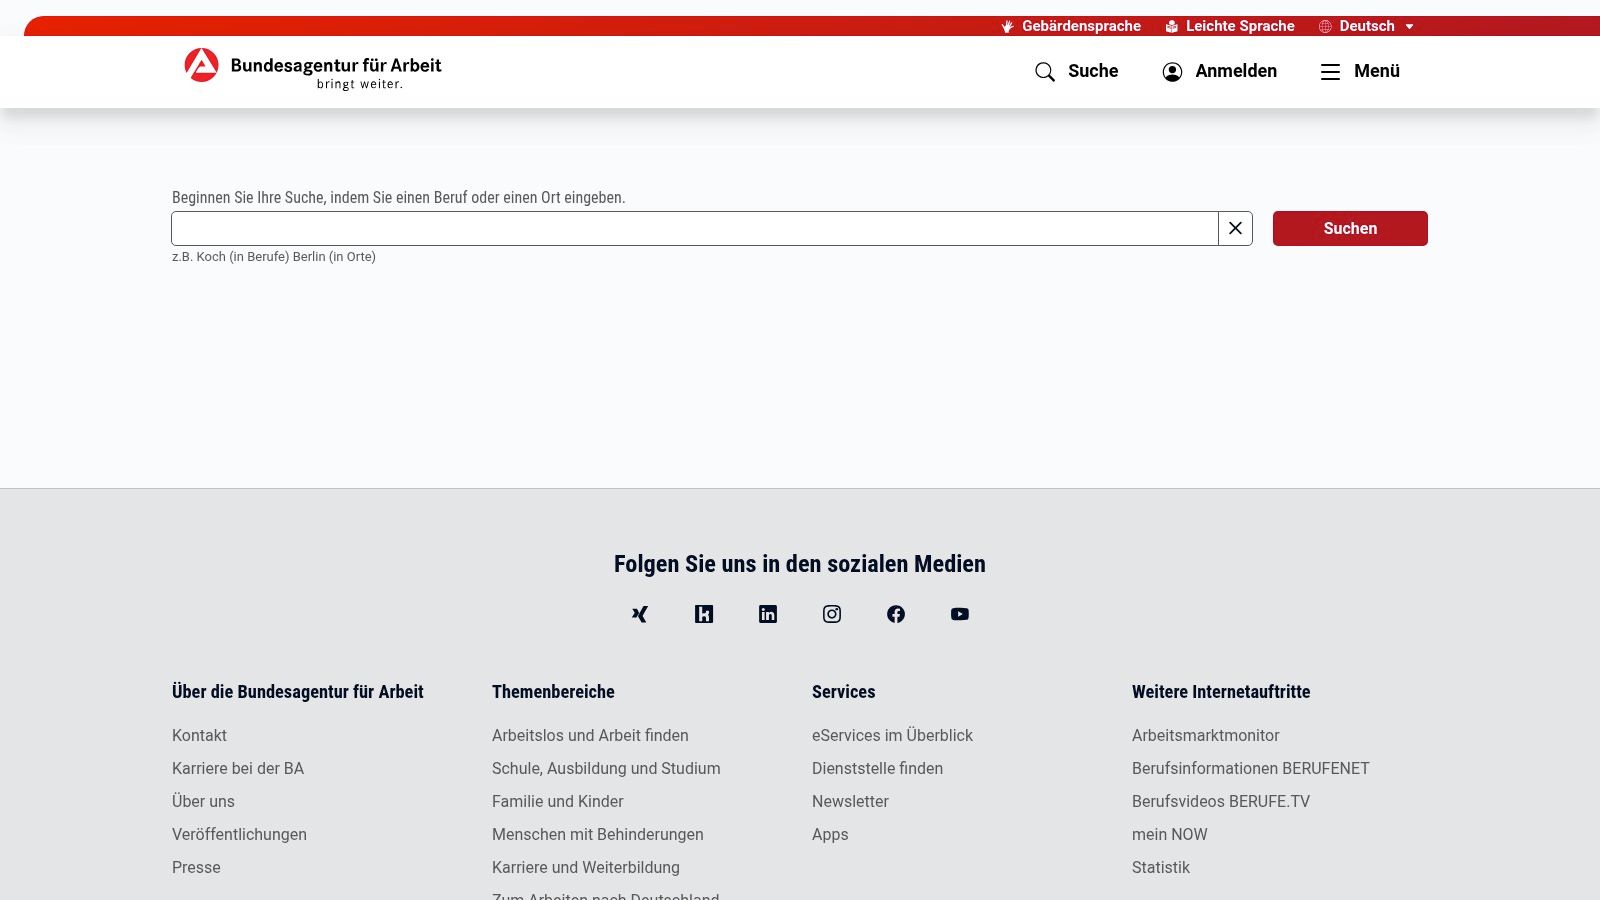
Task: Open Menschen mit Behinderungen link
Action: pos(597,834)
